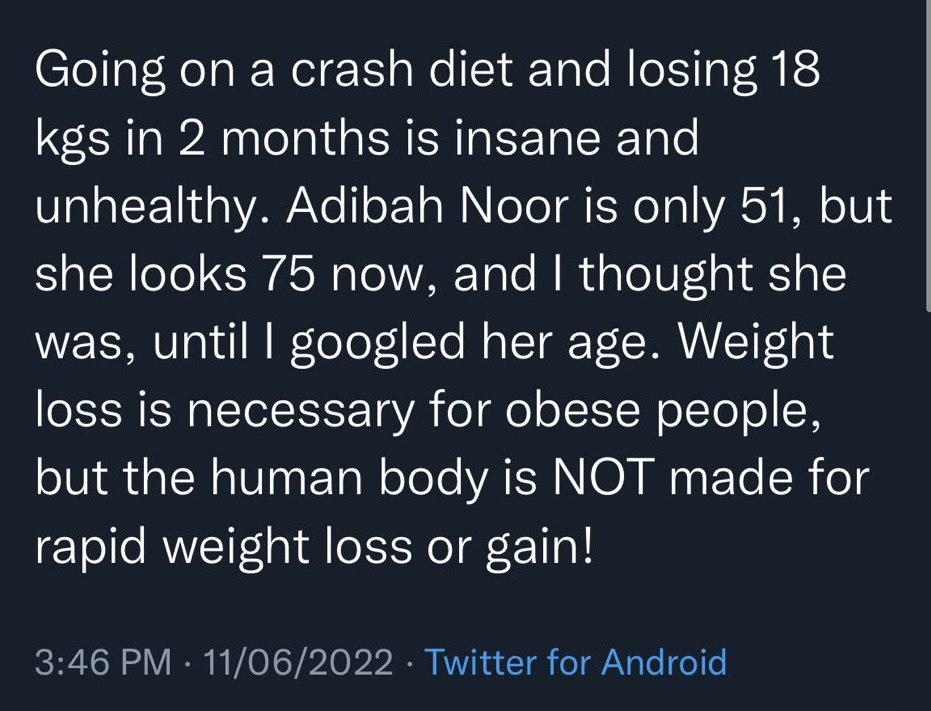Click the 3:46 PM timestamp

pos(102,663)
